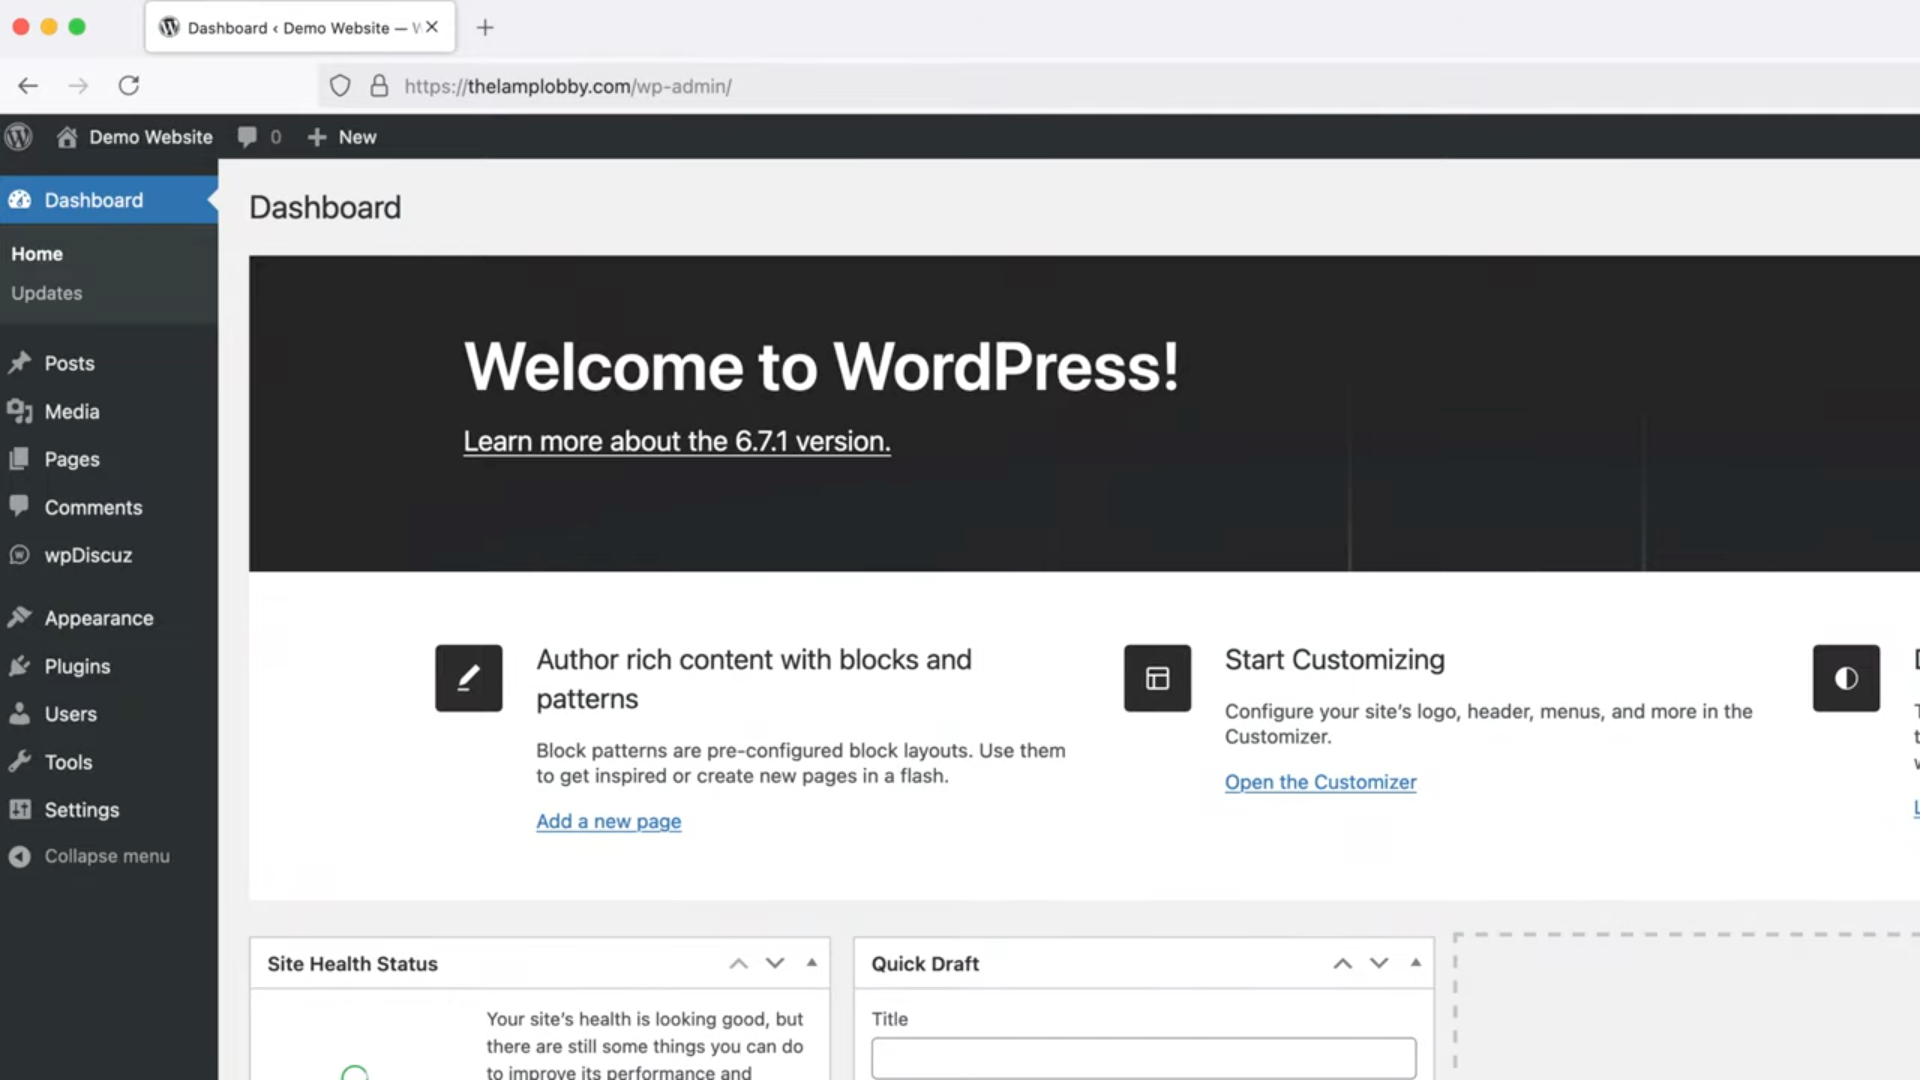Open the wpDiscuz menu item
Screen dimensions: 1920x1080
pos(88,555)
